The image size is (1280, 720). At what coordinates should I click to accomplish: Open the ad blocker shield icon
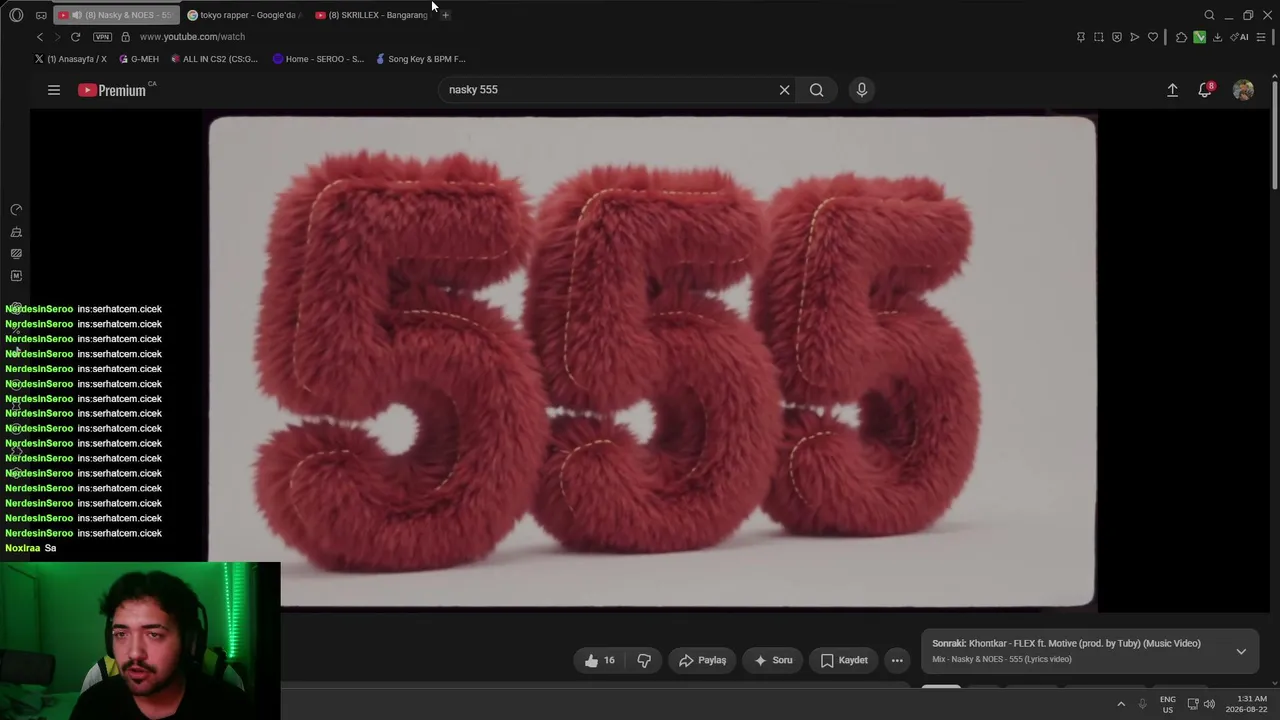coord(1117,37)
